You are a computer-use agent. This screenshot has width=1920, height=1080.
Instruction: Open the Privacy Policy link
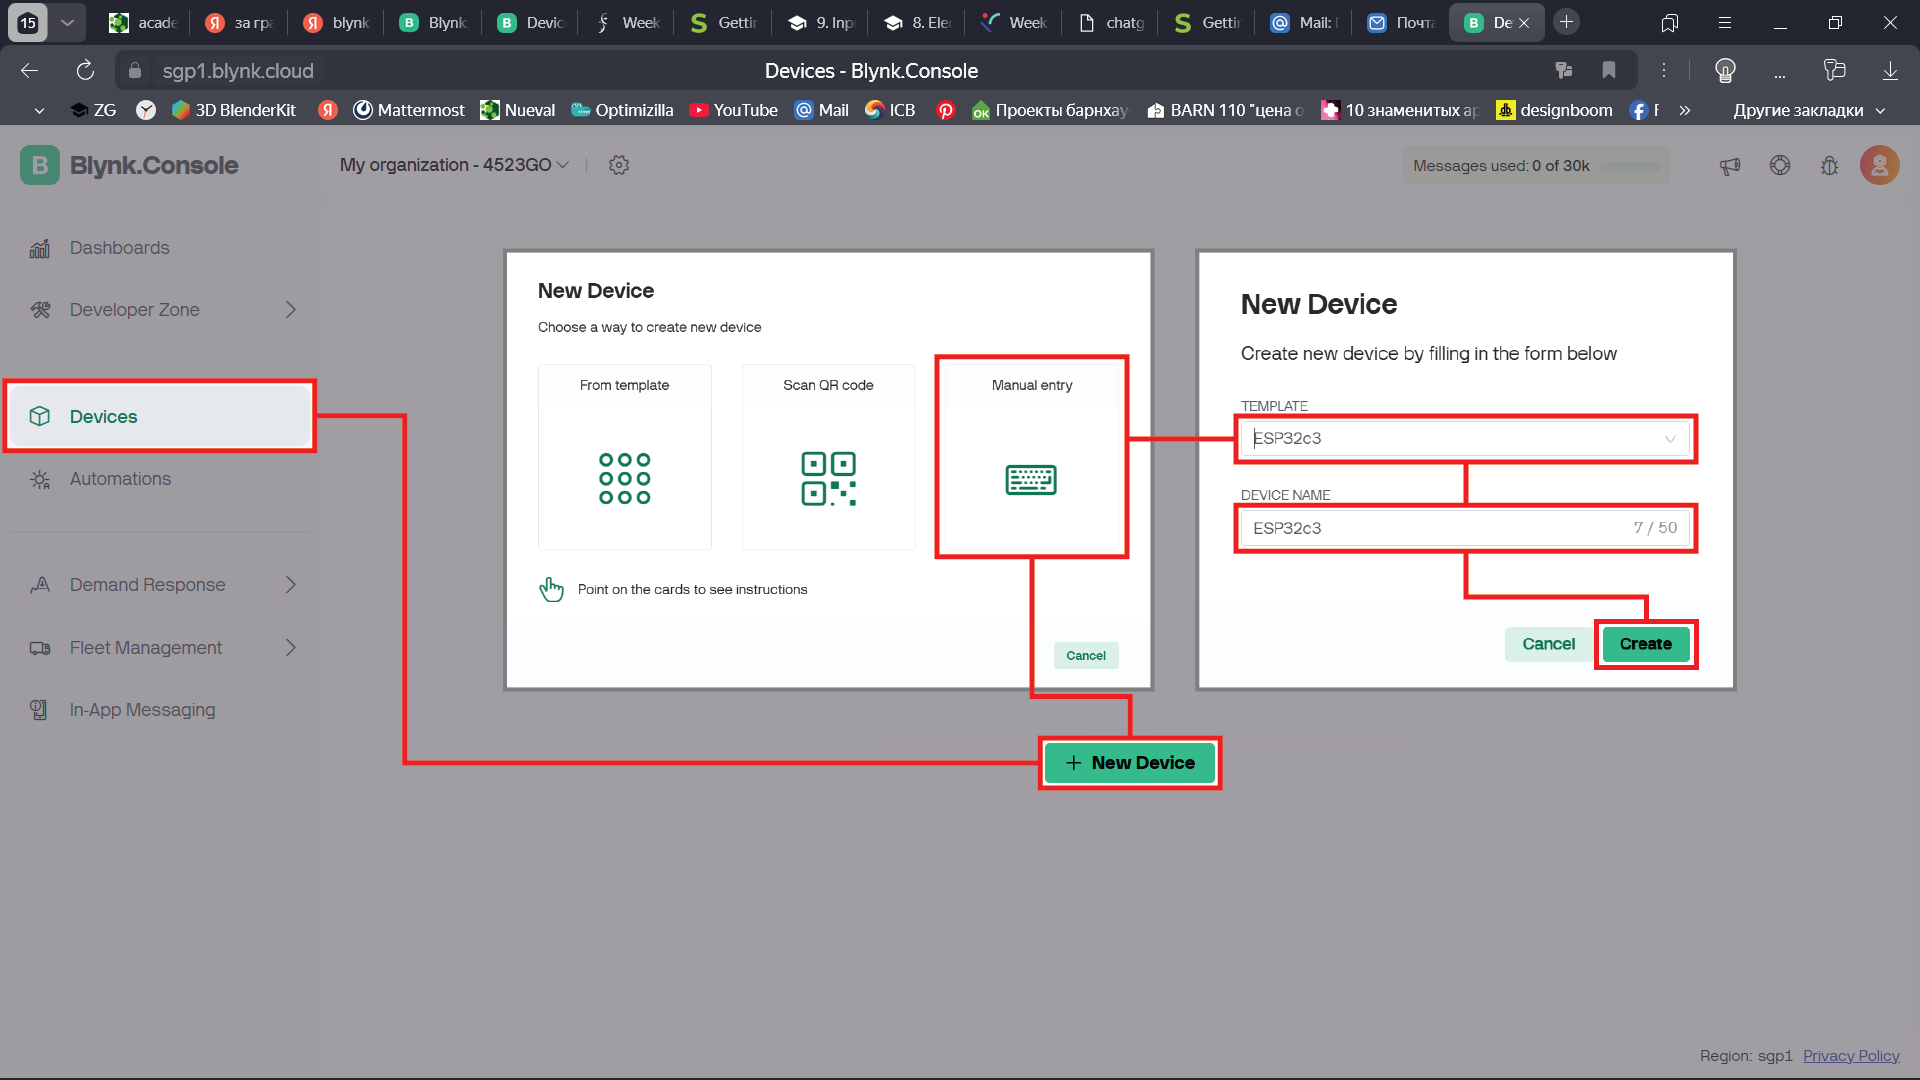(x=1851, y=1056)
